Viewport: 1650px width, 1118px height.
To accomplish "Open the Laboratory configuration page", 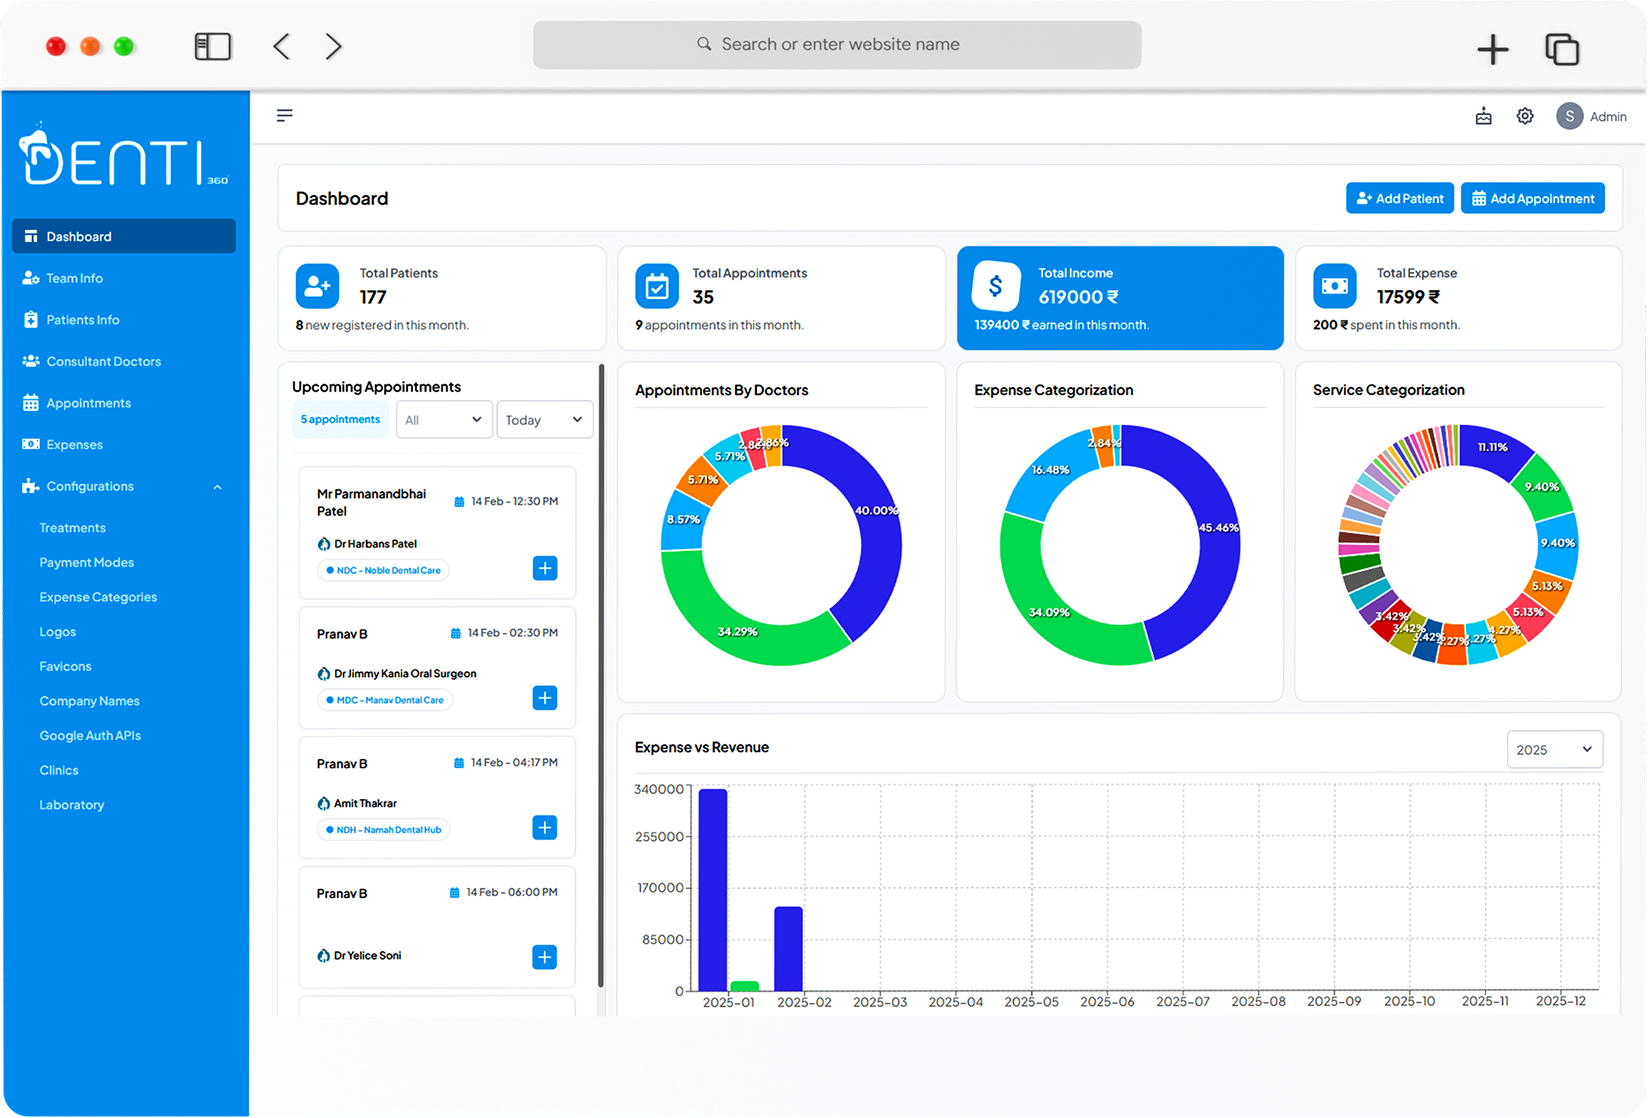I will [71, 804].
